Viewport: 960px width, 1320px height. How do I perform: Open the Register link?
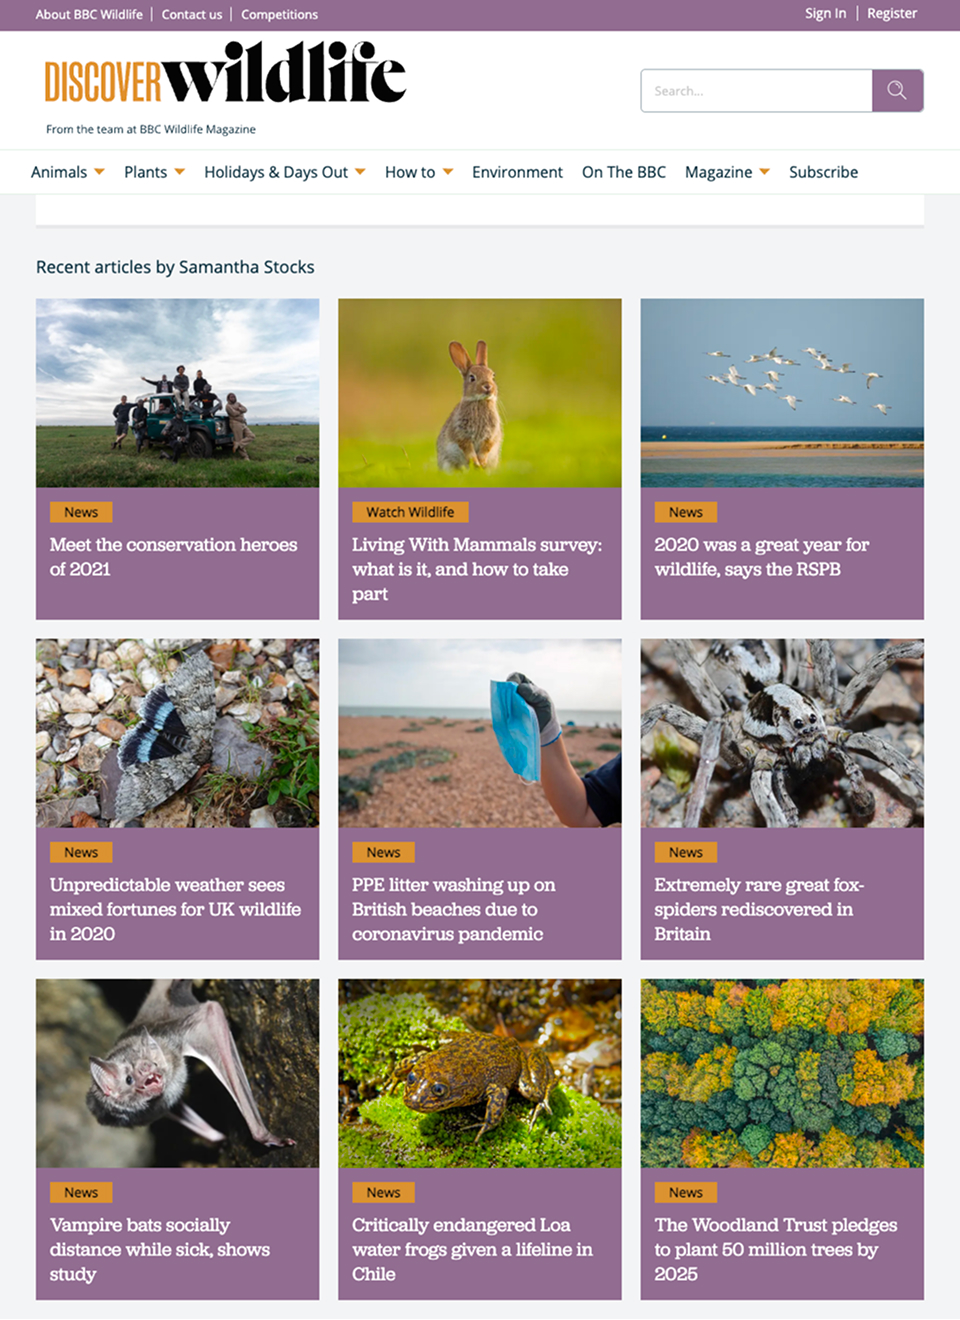pos(892,14)
